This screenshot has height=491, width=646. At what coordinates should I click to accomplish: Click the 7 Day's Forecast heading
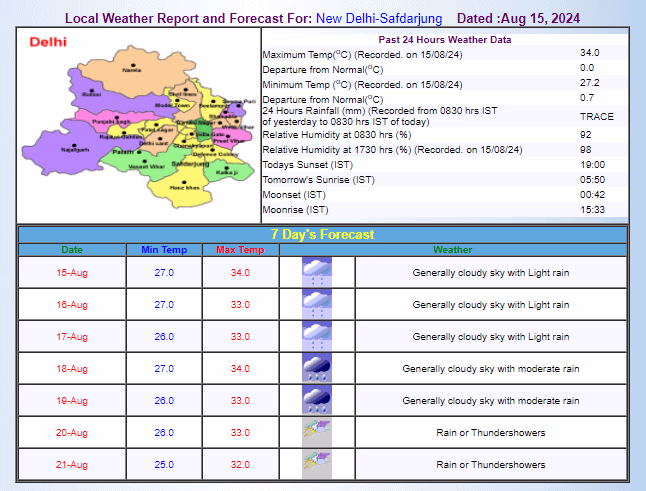[x=323, y=234]
